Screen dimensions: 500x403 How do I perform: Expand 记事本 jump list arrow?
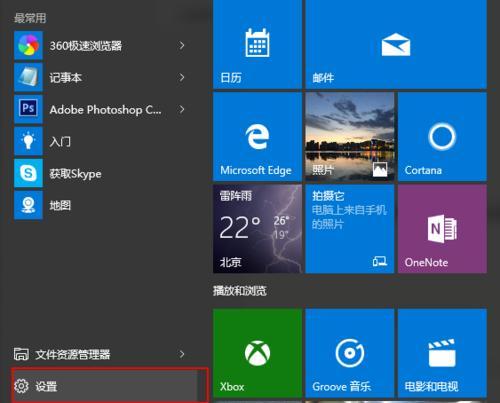click(x=182, y=77)
